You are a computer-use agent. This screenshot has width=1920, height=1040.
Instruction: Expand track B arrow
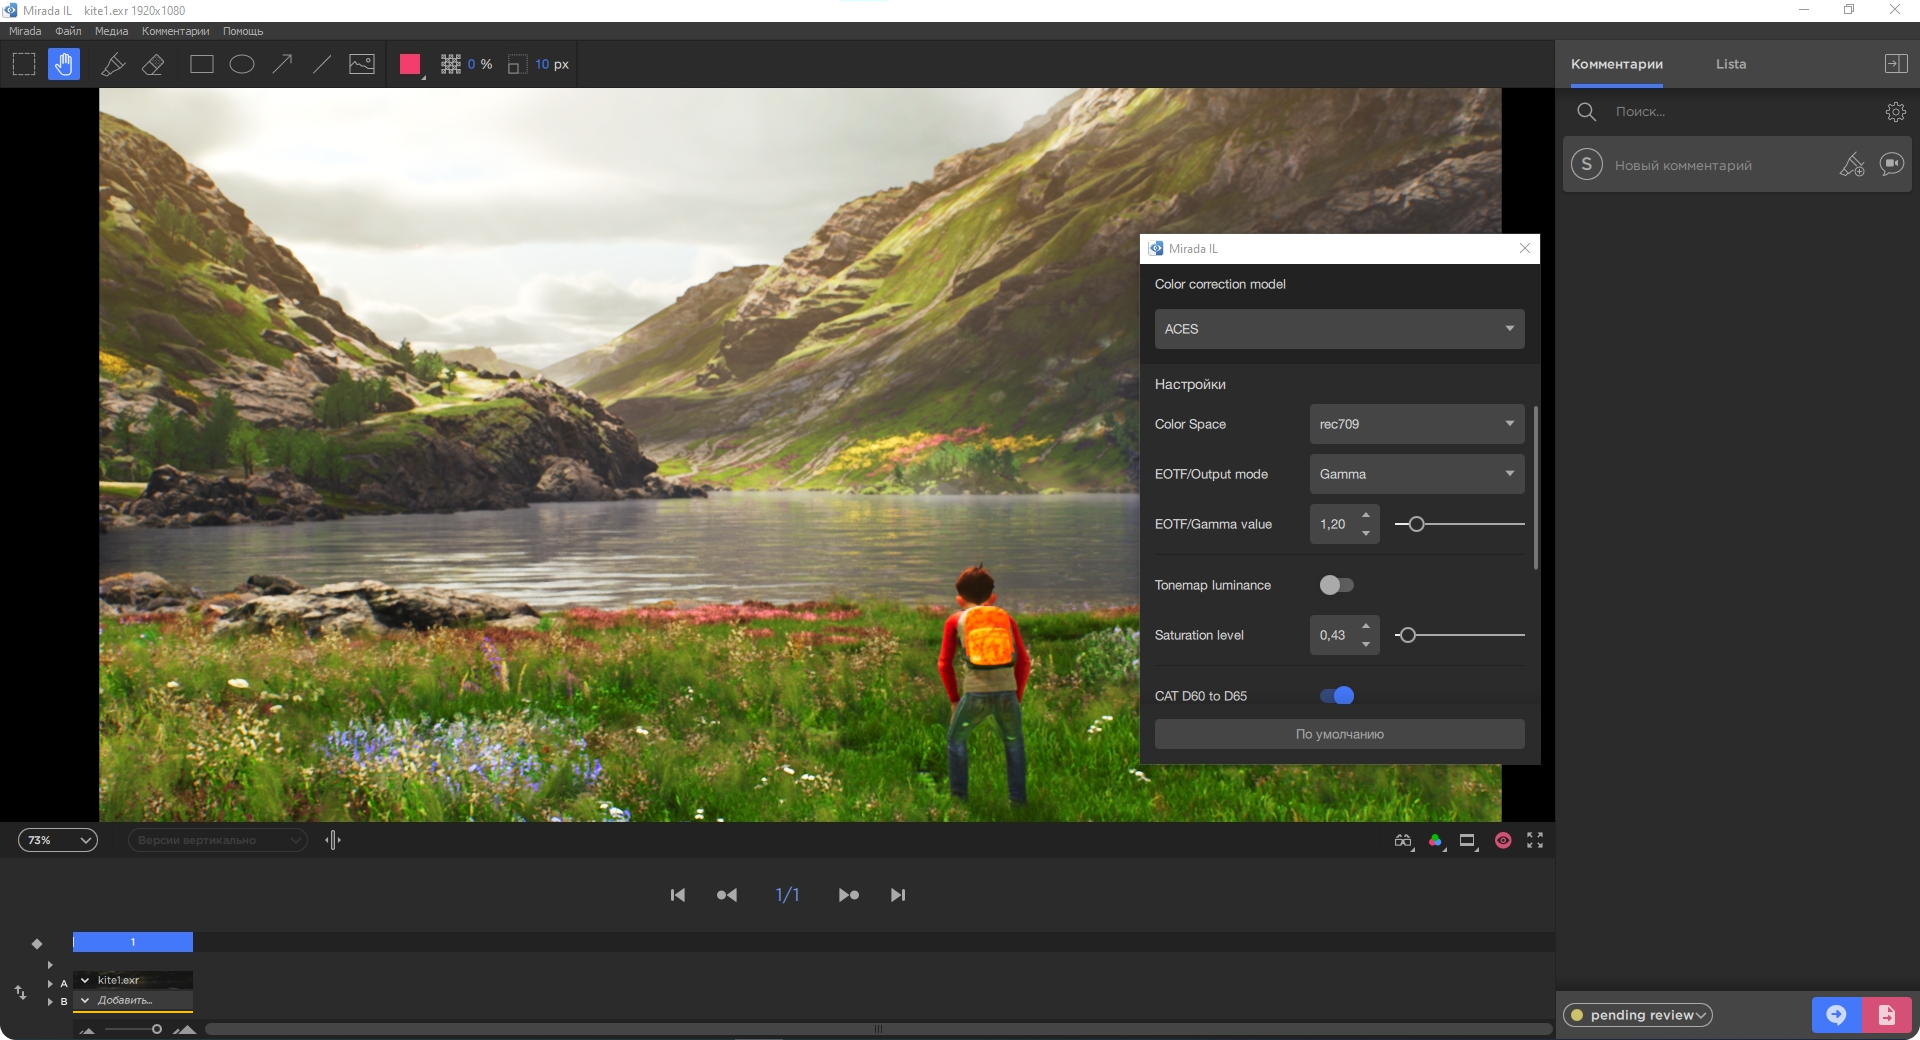[x=50, y=1001]
